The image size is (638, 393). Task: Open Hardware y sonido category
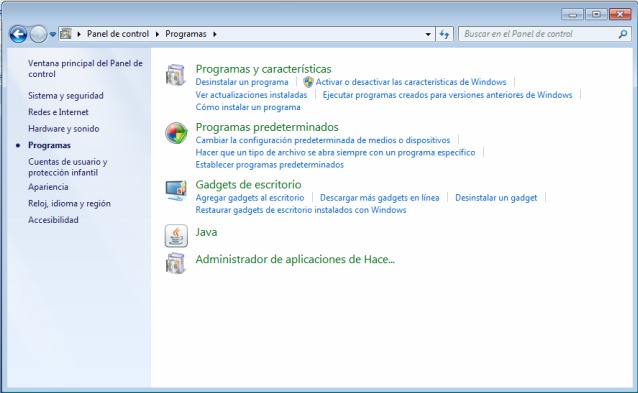(63, 129)
